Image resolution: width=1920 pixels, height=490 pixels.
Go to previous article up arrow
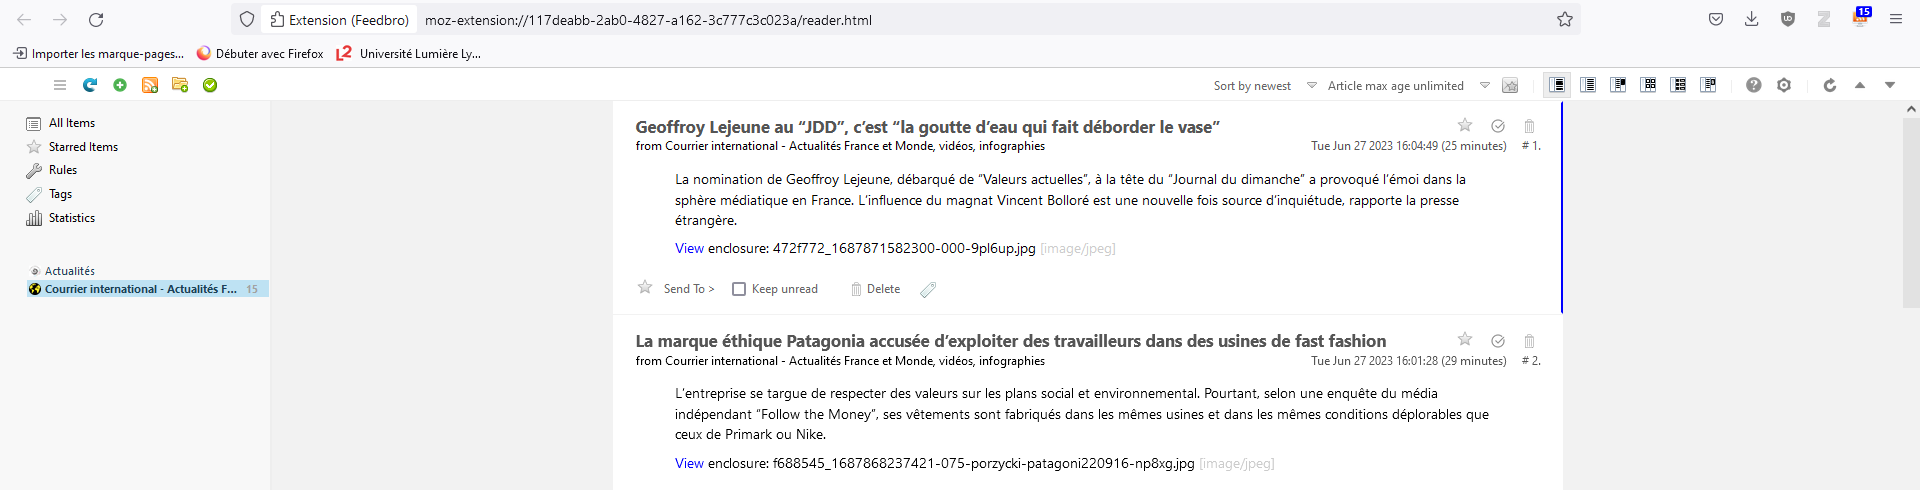point(1860,85)
